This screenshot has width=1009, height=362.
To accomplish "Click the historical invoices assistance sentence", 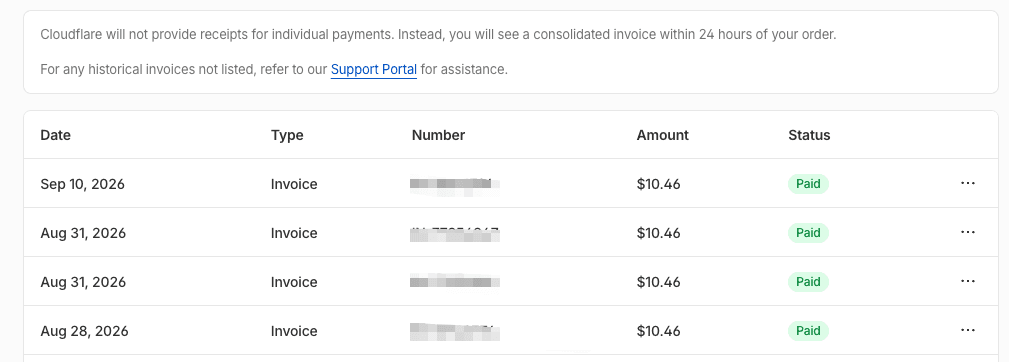I will click(x=274, y=69).
